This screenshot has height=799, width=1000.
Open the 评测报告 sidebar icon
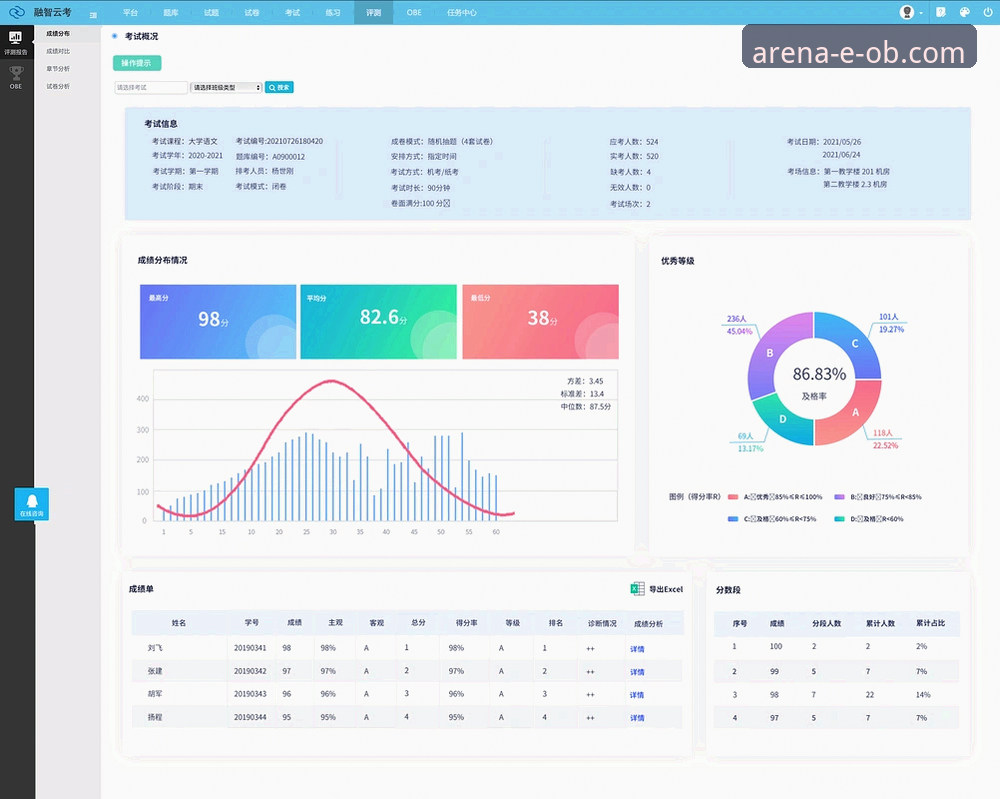click(x=15, y=42)
